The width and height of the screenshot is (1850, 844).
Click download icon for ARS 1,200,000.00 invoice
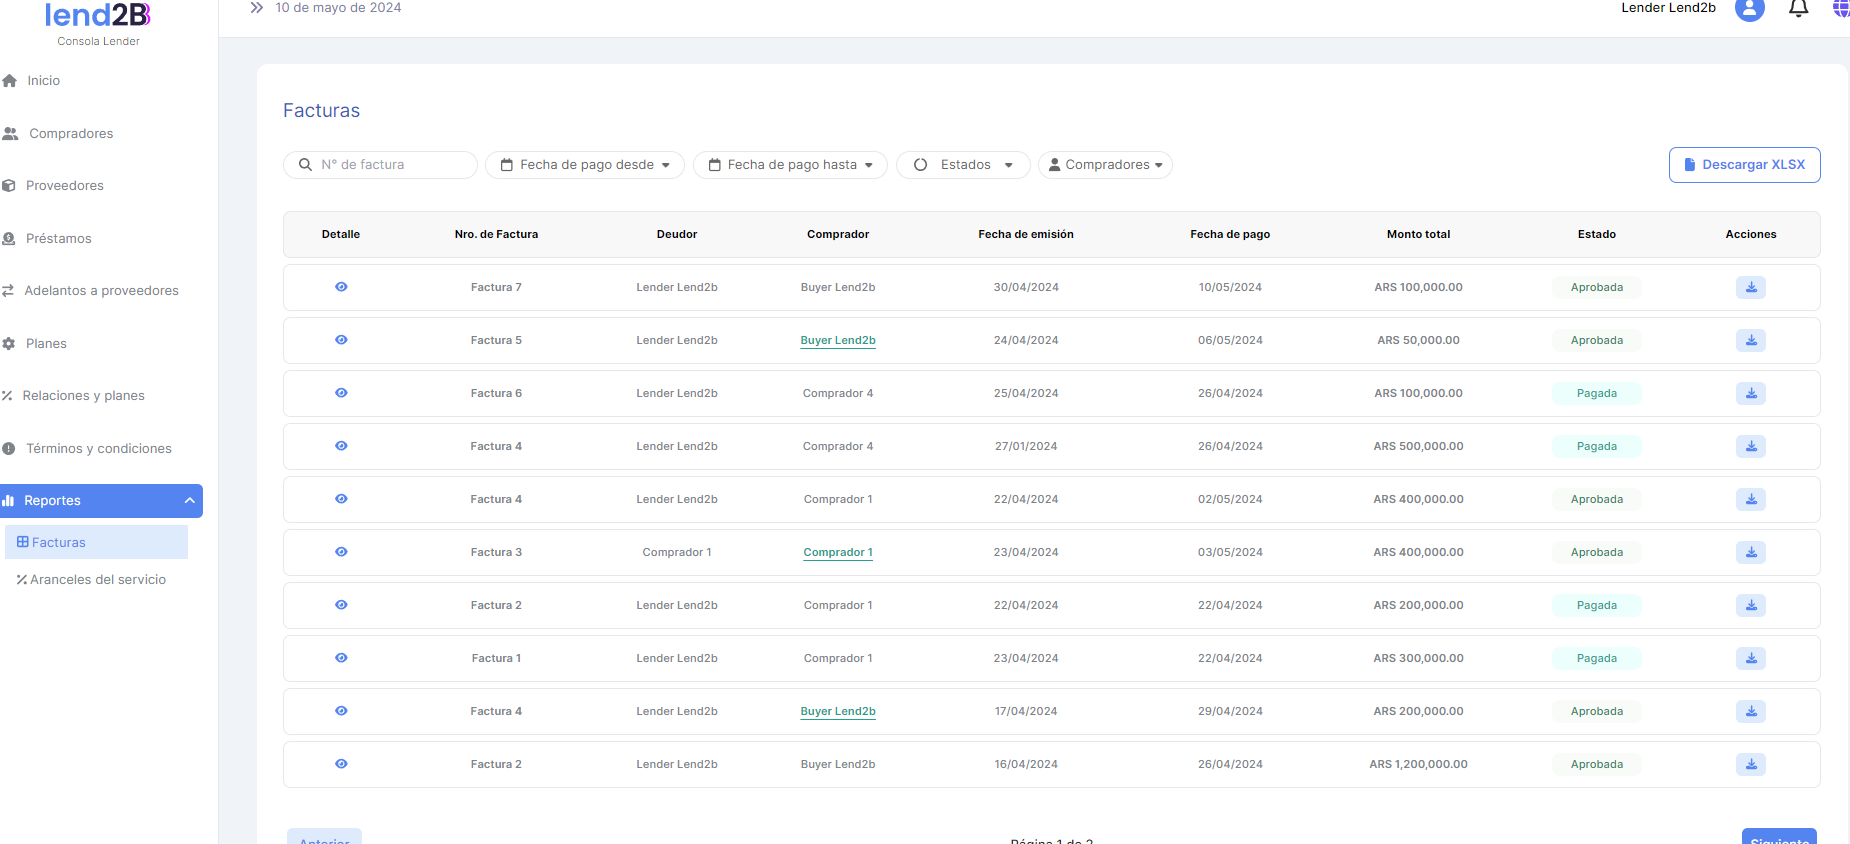tap(1750, 765)
